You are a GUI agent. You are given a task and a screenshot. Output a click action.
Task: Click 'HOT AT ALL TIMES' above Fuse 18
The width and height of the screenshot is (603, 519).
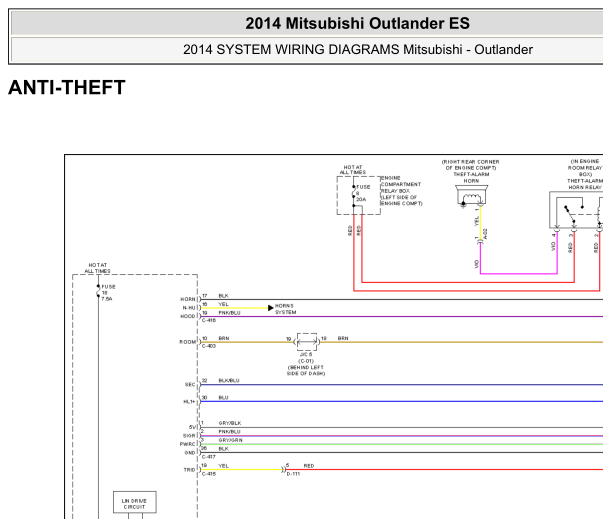(x=97, y=268)
